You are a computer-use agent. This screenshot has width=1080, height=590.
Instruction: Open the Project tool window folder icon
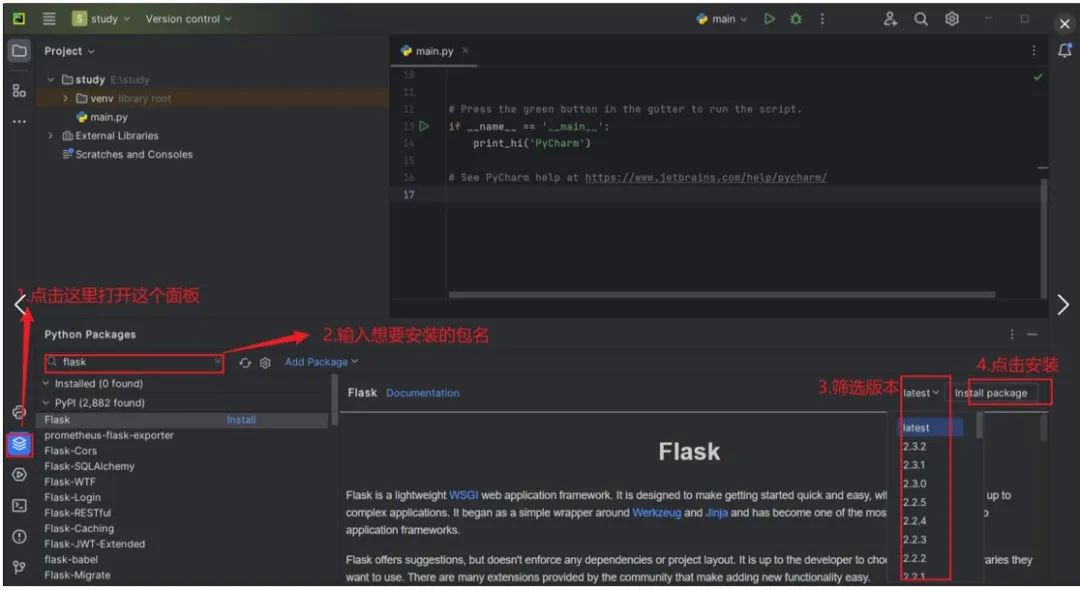pos(19,50)
